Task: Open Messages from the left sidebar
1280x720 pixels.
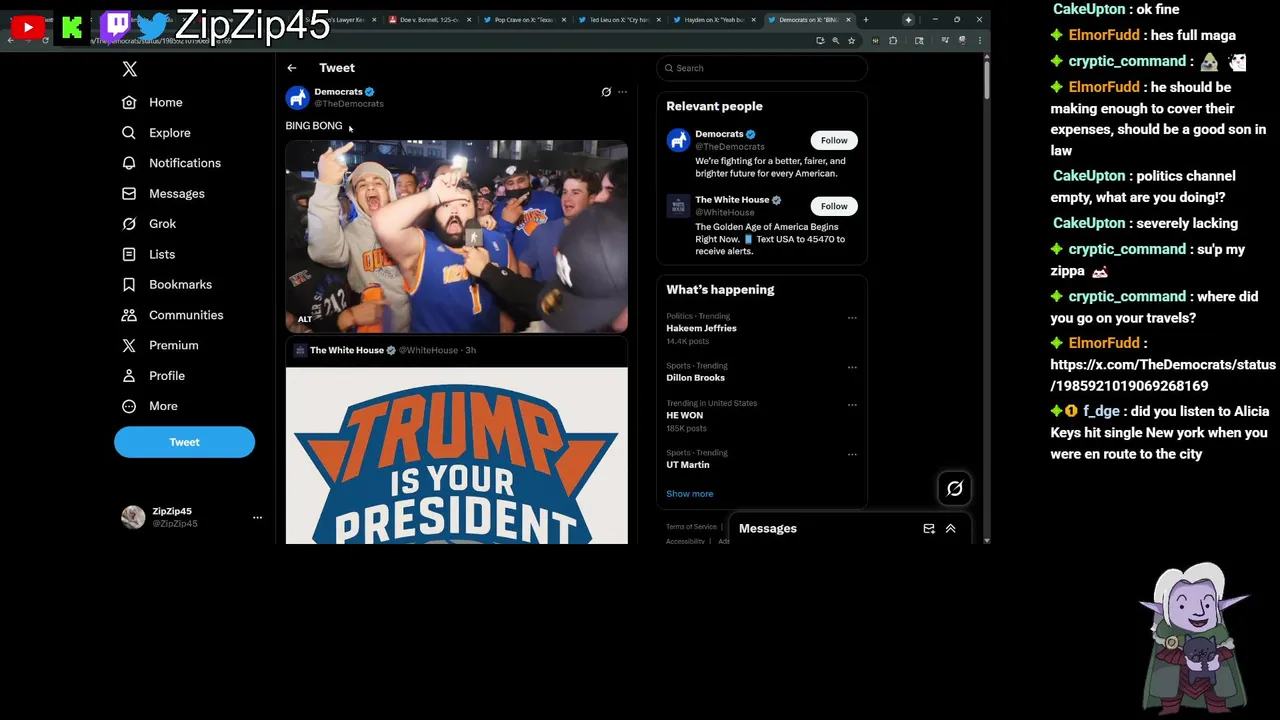Action: (x=164, y=193)
